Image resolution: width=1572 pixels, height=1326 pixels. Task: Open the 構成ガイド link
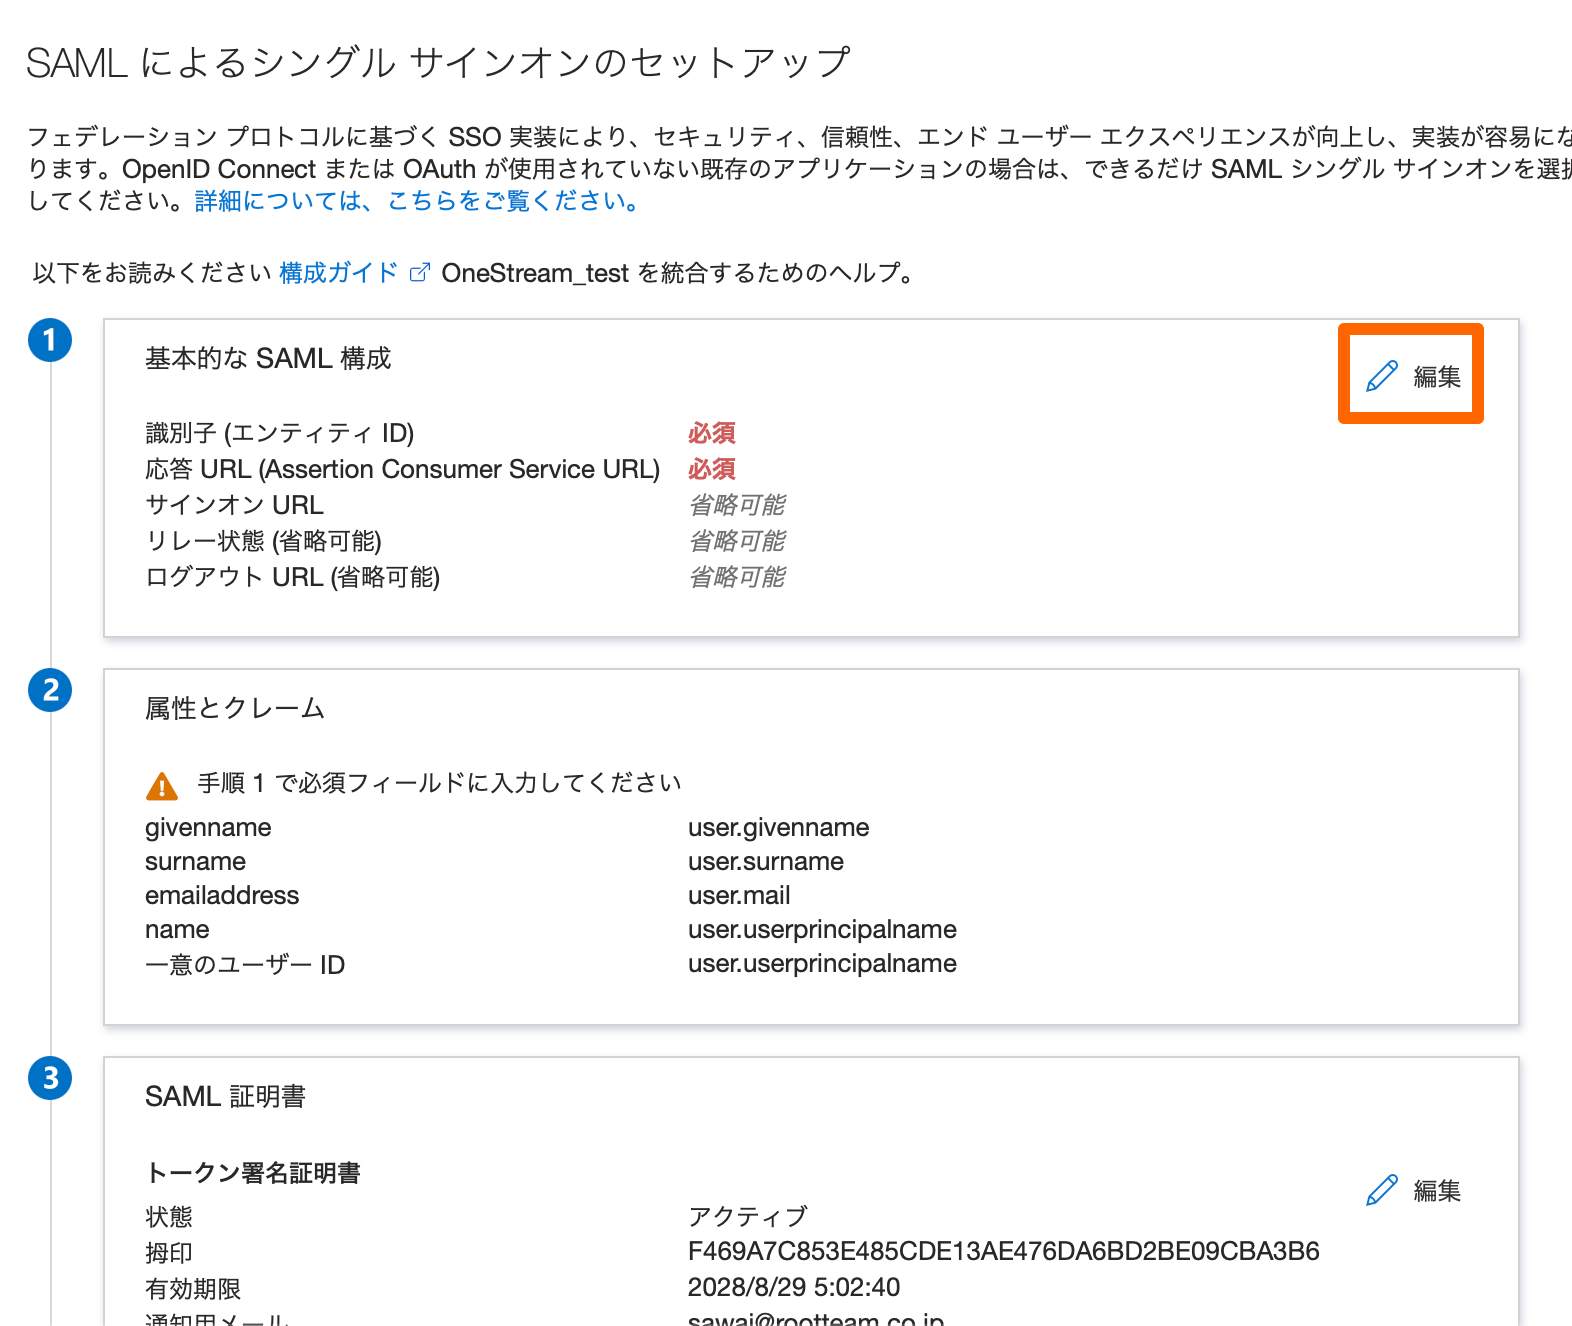coord(338,272)
